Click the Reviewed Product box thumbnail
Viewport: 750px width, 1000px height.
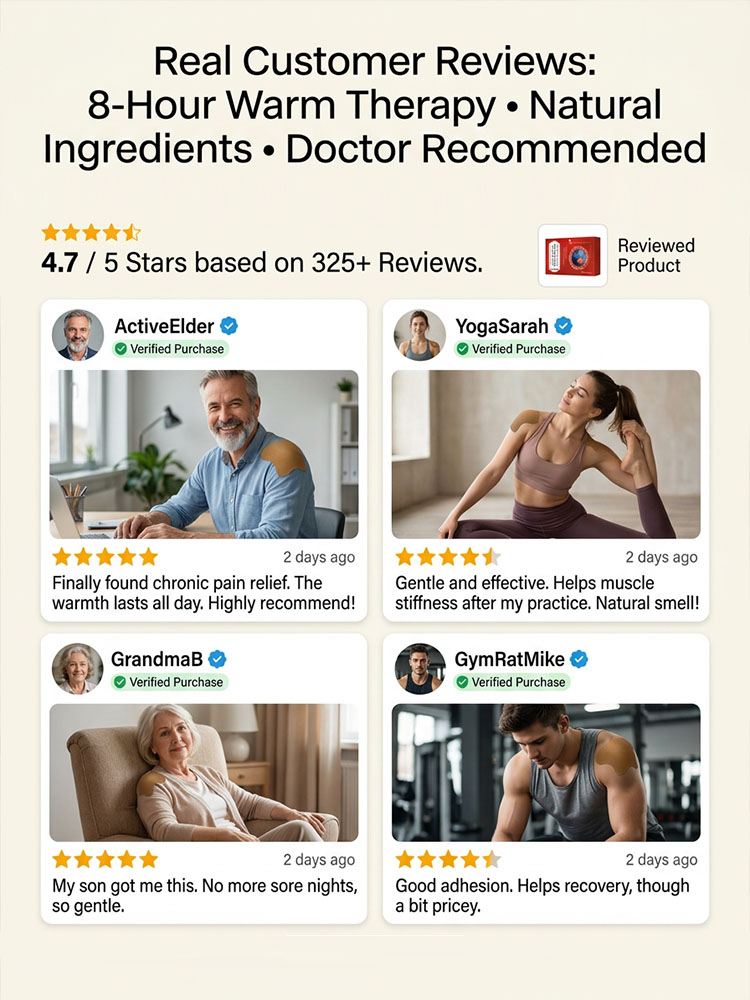click(573, 255)
